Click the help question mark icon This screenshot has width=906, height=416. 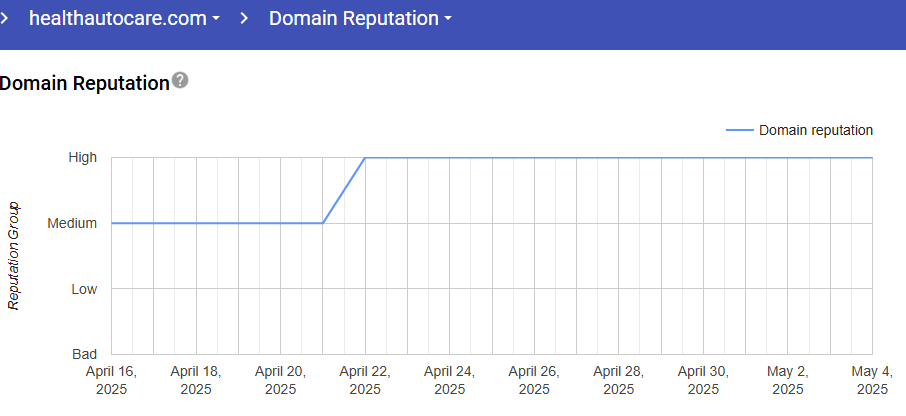(x=180, y=80)
